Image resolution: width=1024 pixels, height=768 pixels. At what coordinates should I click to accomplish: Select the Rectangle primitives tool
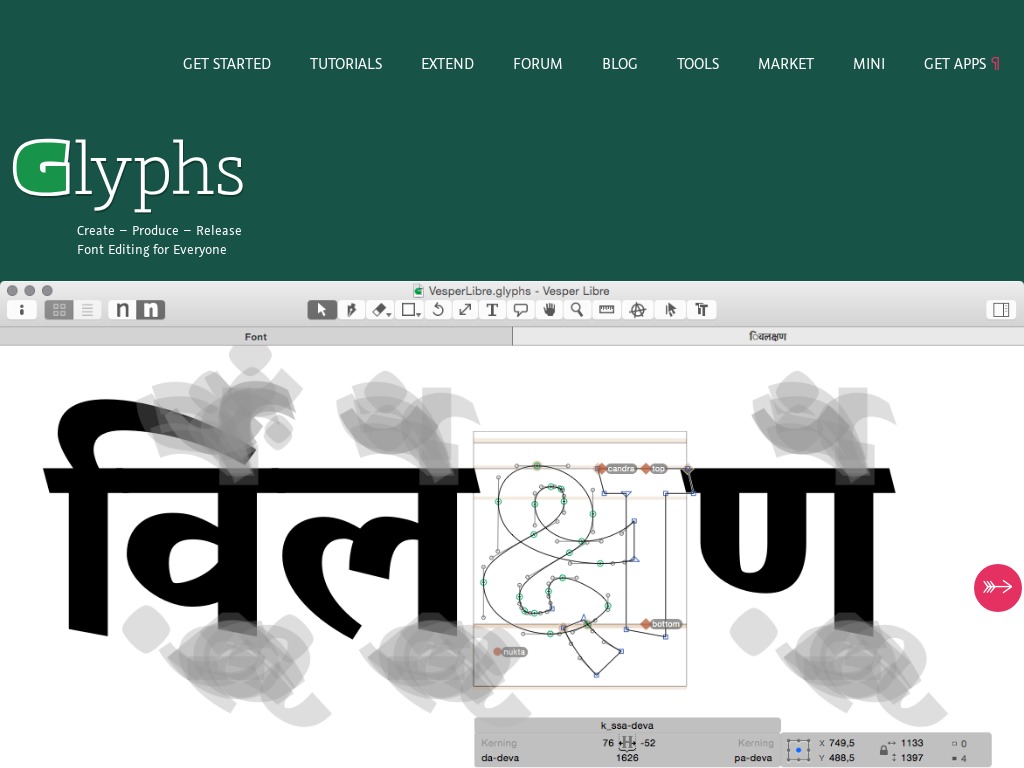click(x=409, y=310)
